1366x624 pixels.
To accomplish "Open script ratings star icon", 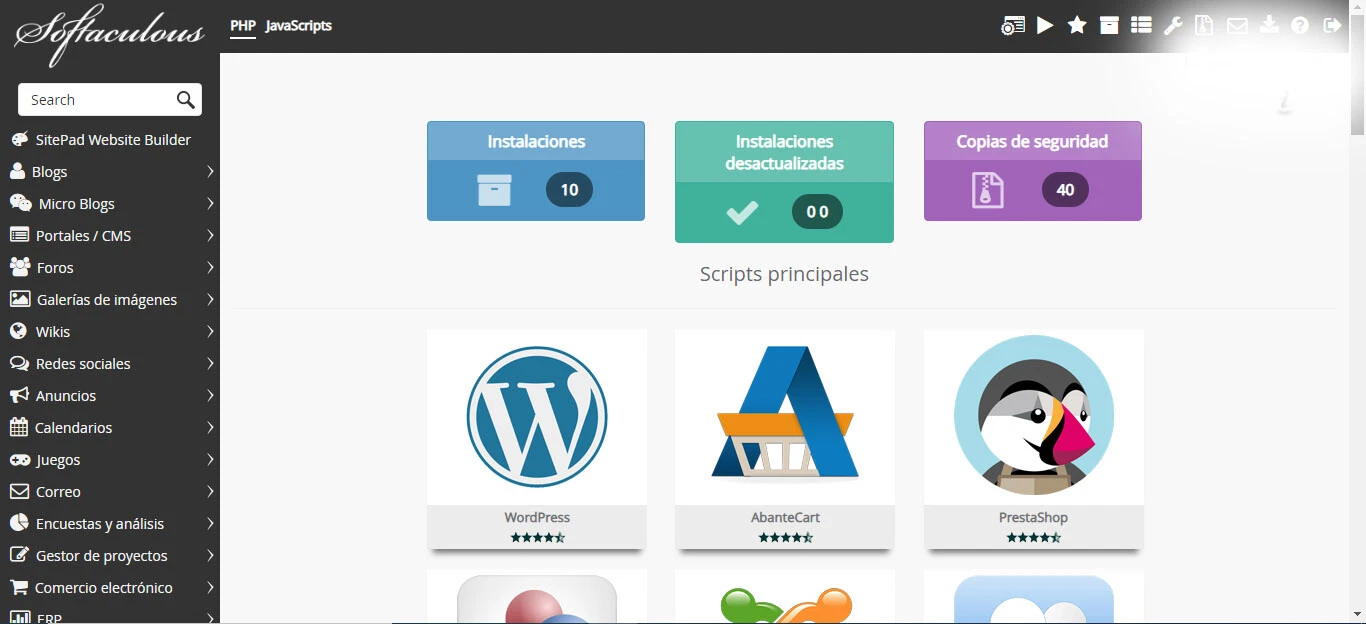I will (x=1077, y=25).
